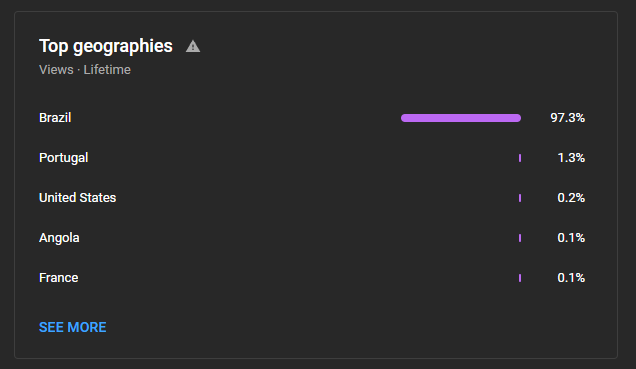Click the France country label
Image resolution: width=636 pixels, height=369 pixels.
tap(59, 278)
